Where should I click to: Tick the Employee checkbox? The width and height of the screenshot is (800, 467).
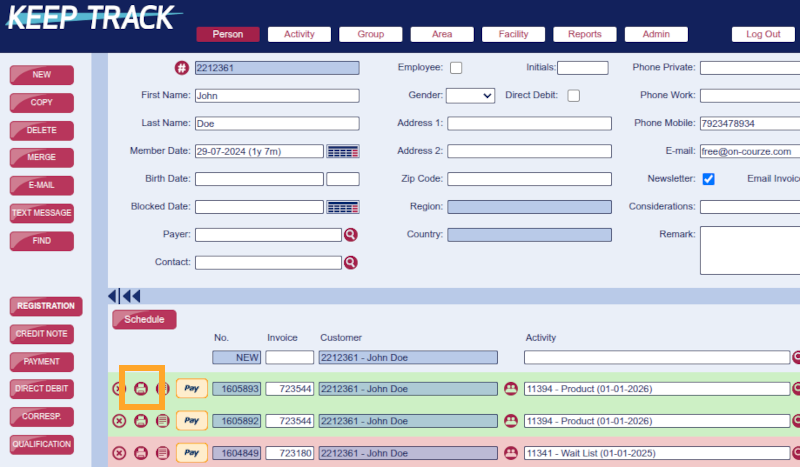[x=456, y=68]
